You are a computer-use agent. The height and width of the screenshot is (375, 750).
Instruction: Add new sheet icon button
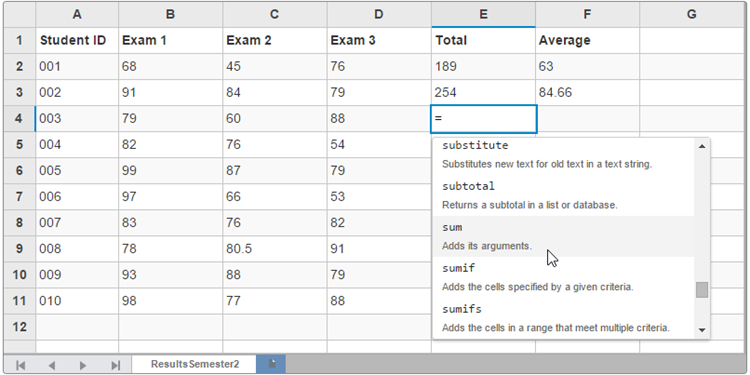(271, 364)
